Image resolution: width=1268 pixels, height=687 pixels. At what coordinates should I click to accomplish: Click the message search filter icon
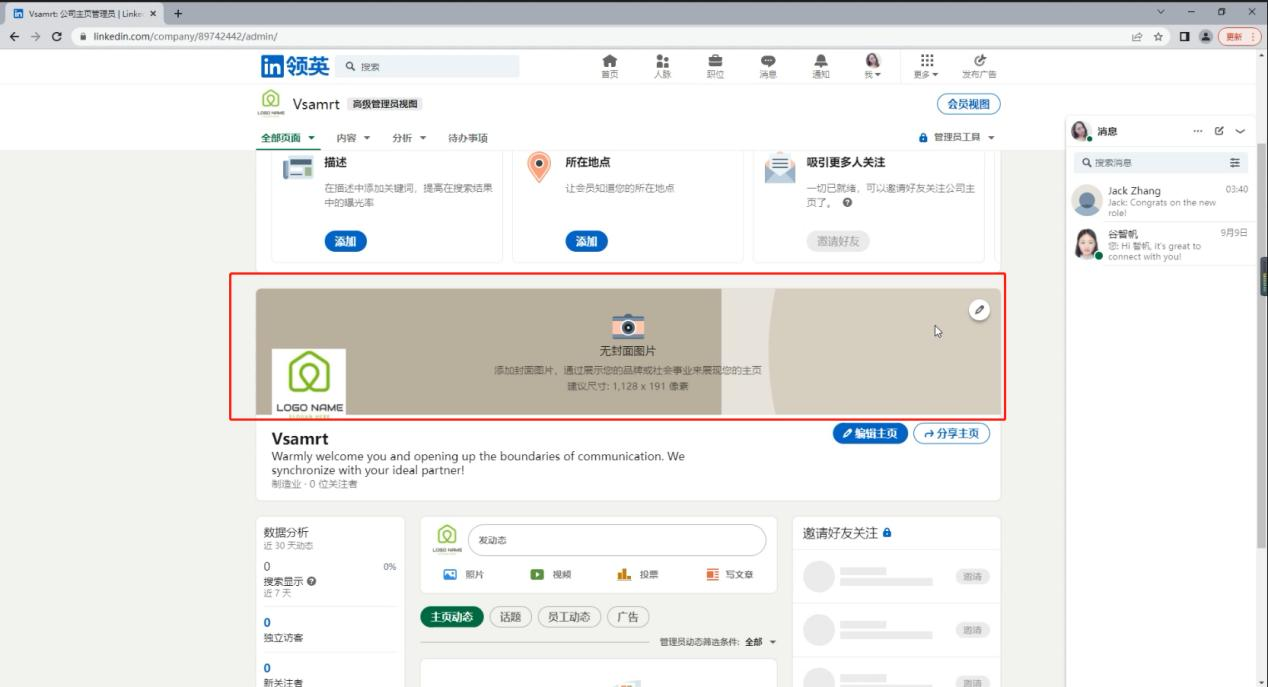[1235, 163]
